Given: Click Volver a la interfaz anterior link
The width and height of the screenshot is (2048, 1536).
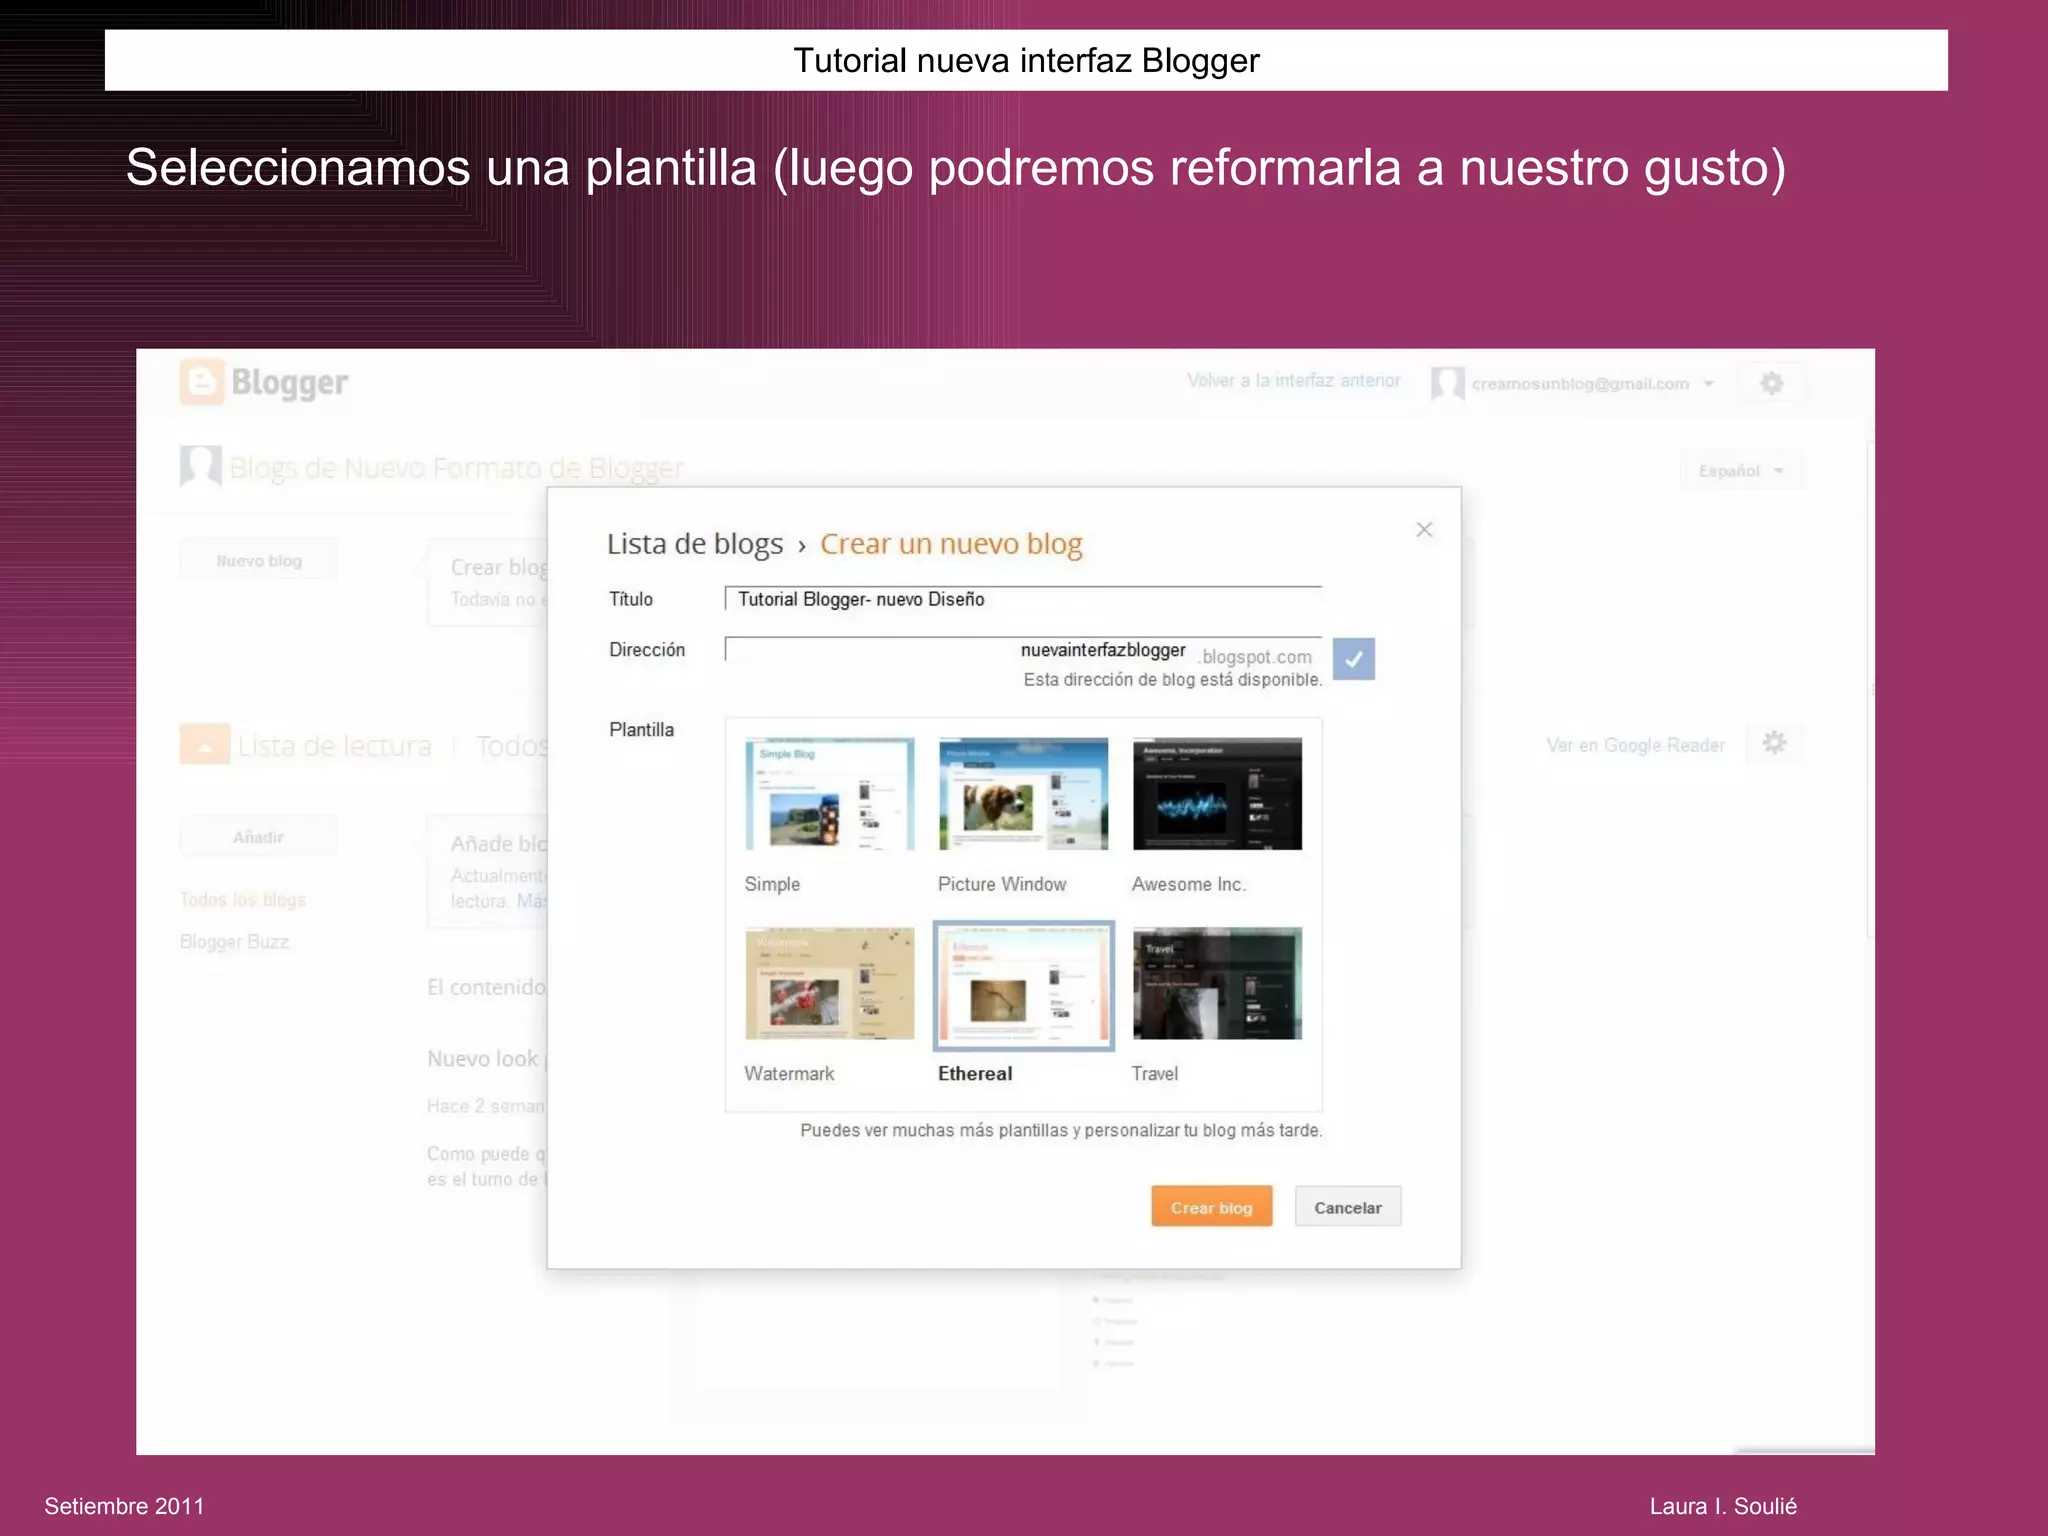Looking at the screenshot, I should [1293, 380].
